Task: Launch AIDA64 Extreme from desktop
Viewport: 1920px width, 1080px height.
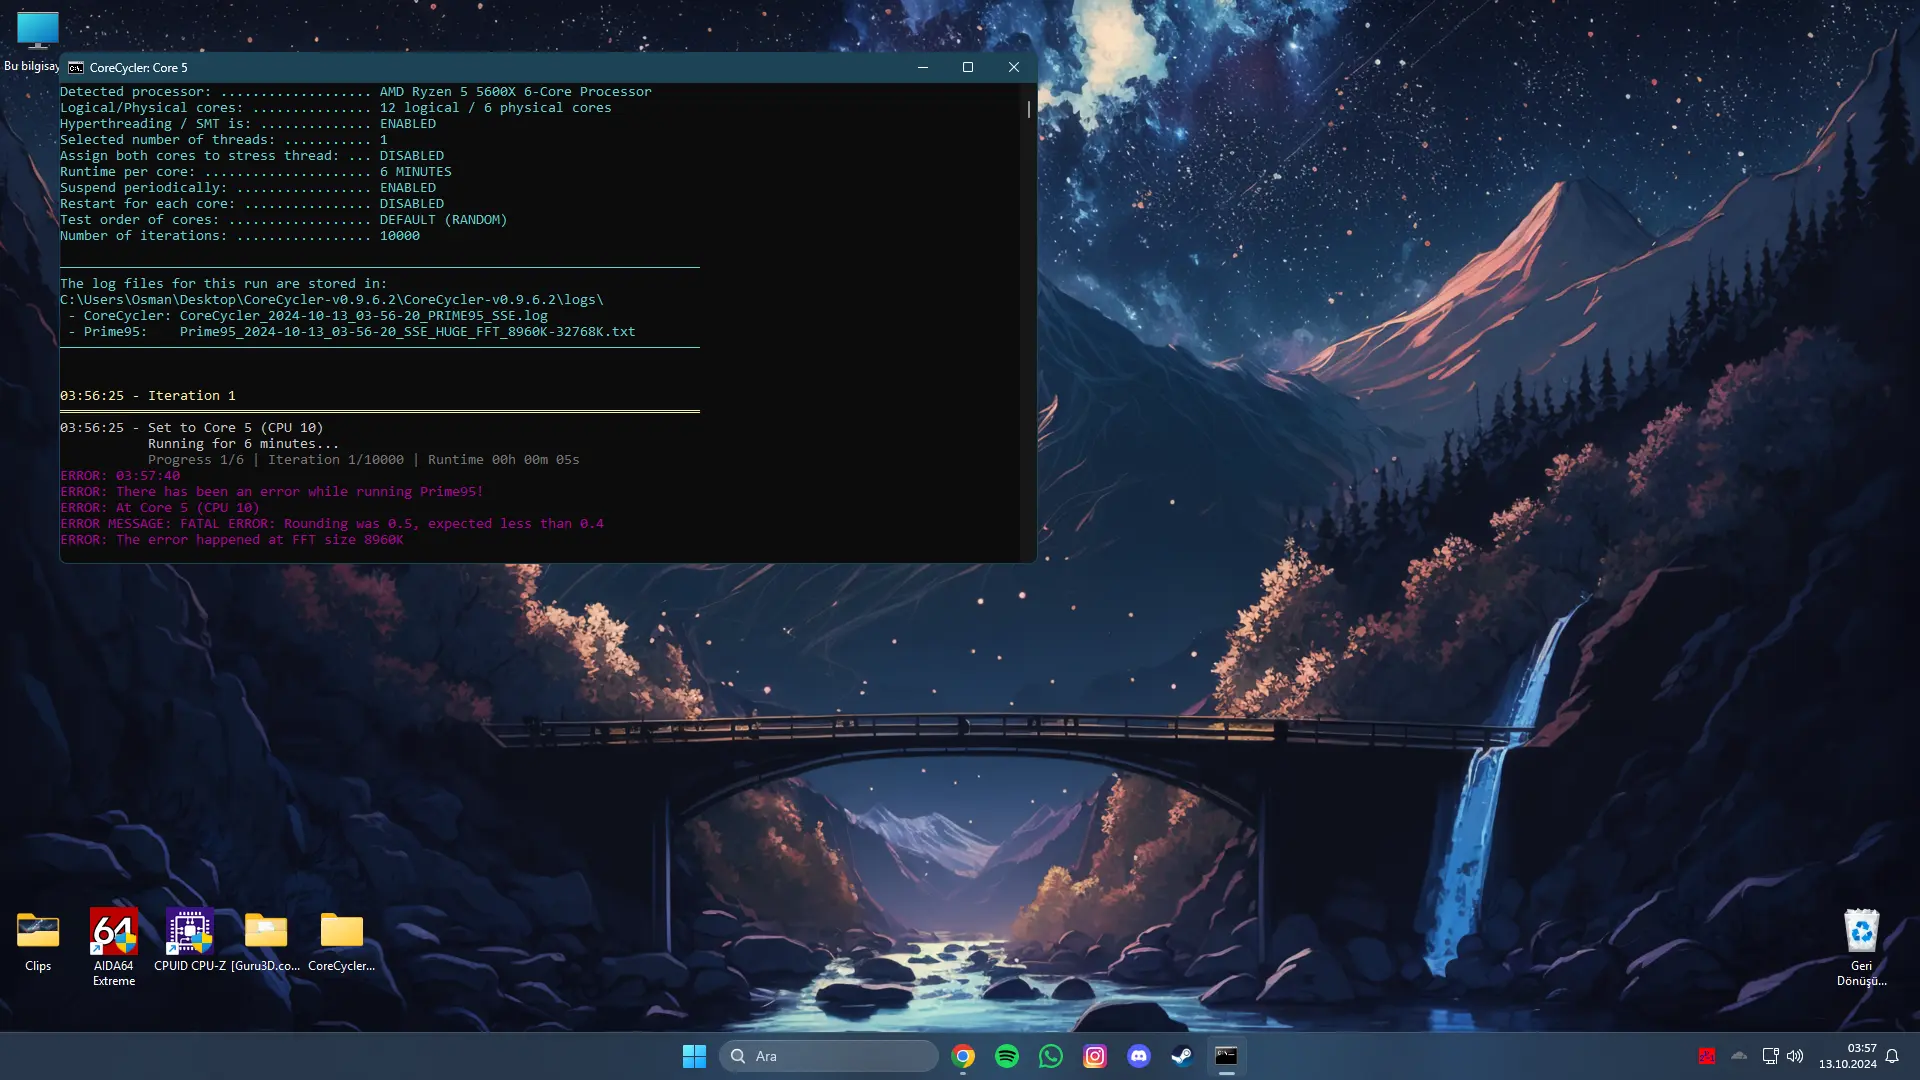Action: coord(114,948)
